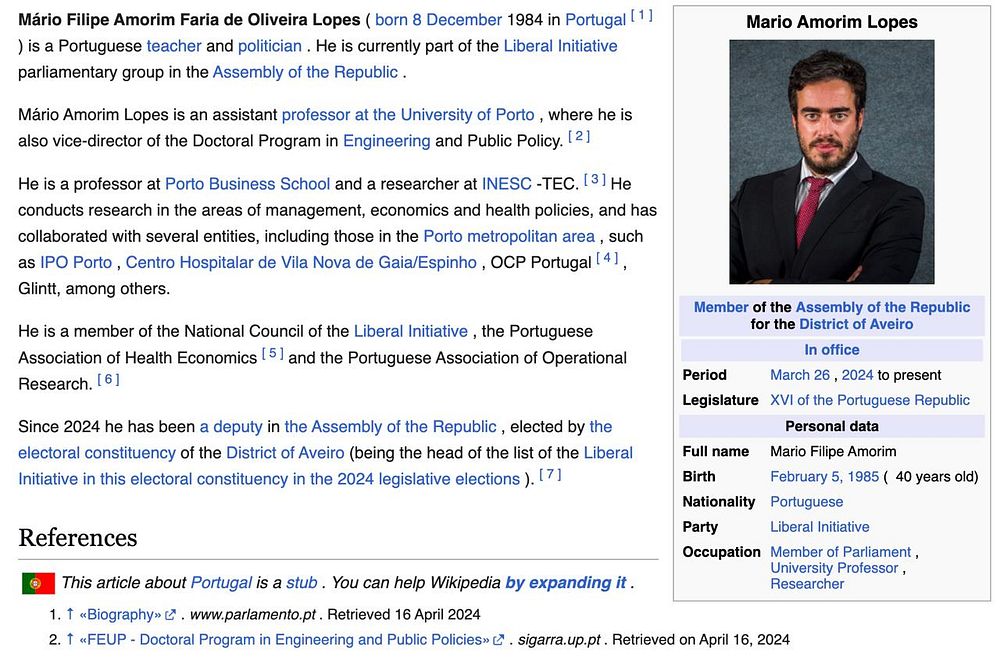The image size is (1000, 657).
Task: Follow the 'Porto metropolitan area' link
Action: (x=509, y=237)
